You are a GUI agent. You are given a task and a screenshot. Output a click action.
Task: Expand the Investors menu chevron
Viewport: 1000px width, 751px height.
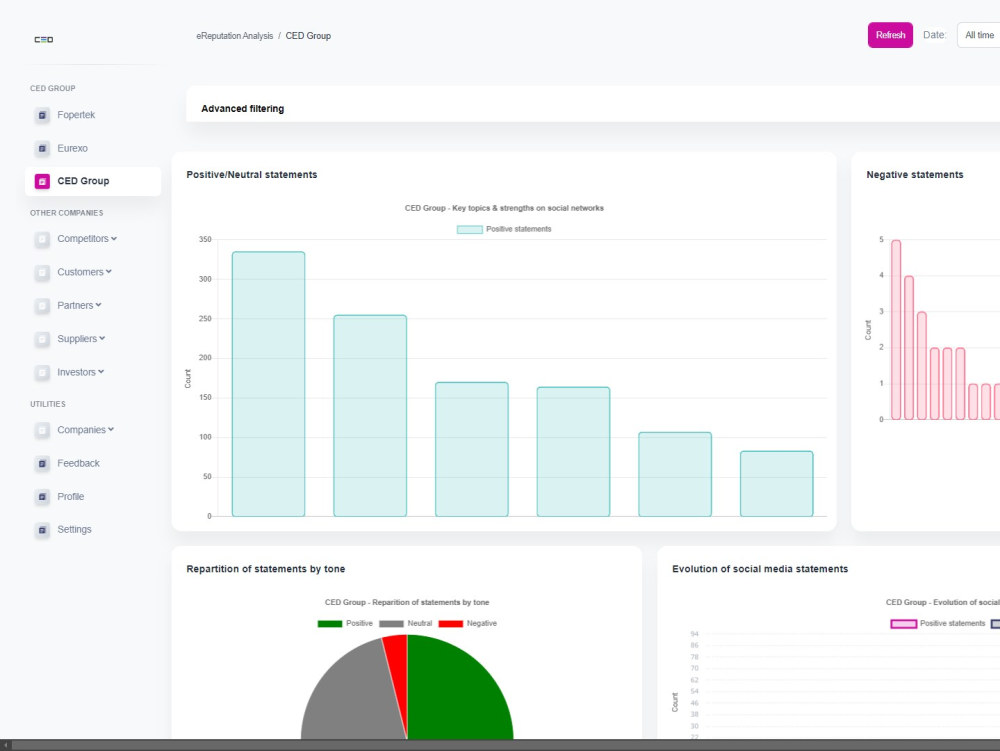click(101, 372)
